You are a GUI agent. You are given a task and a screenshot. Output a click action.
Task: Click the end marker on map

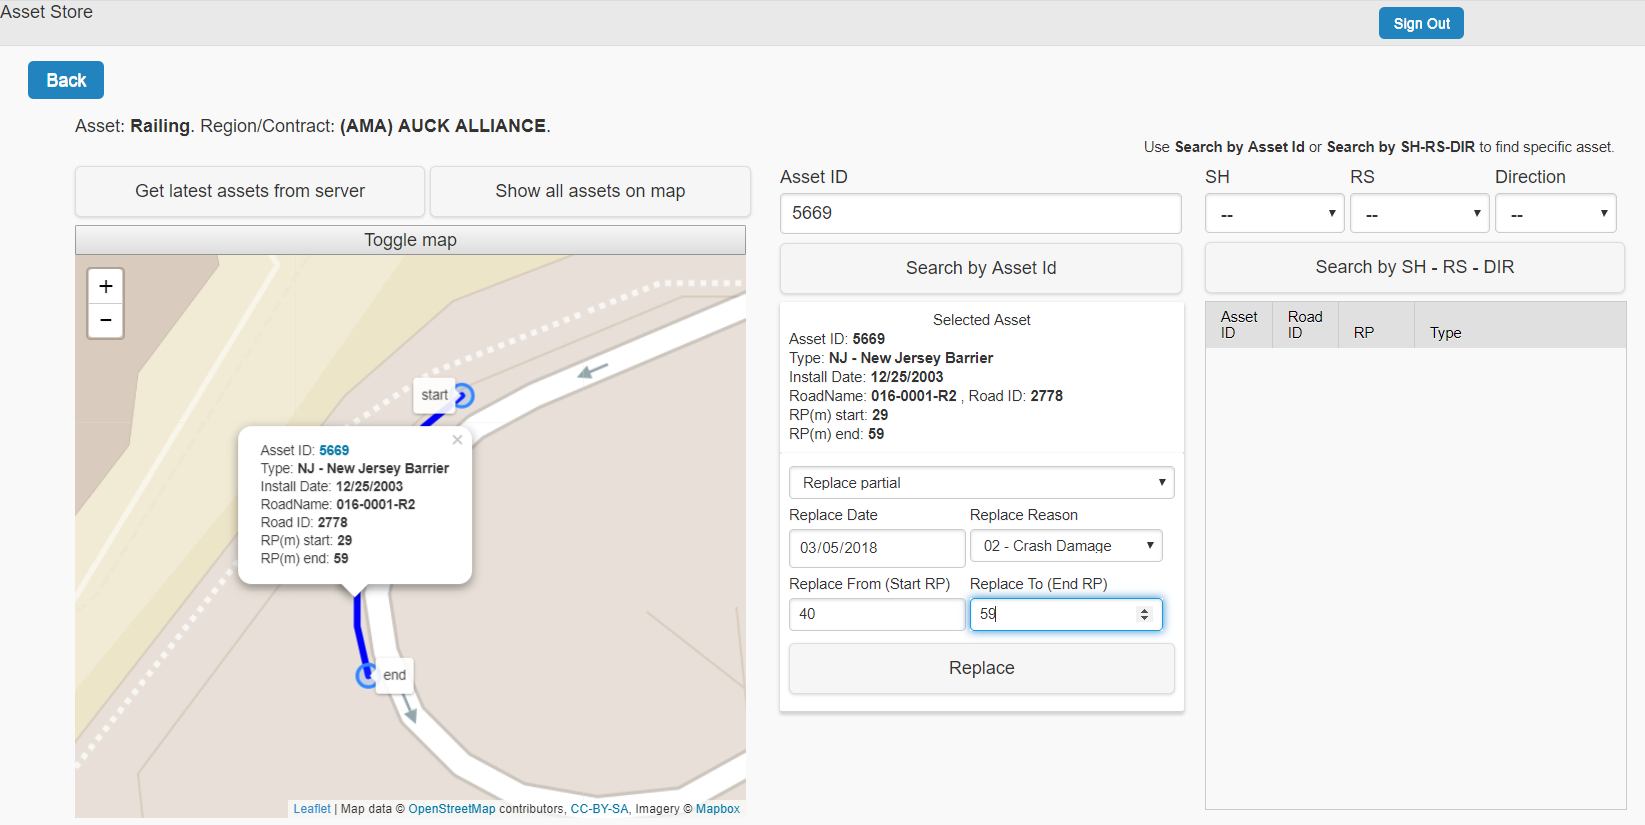coord(367,676)
